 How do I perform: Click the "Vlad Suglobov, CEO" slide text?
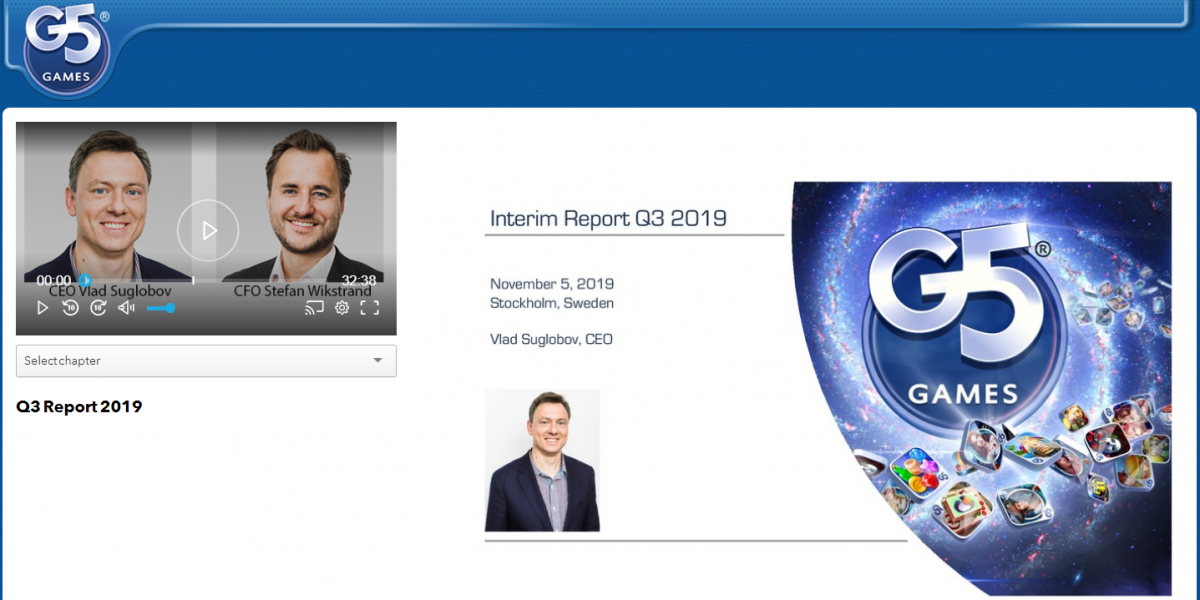(x=551, y=340)
